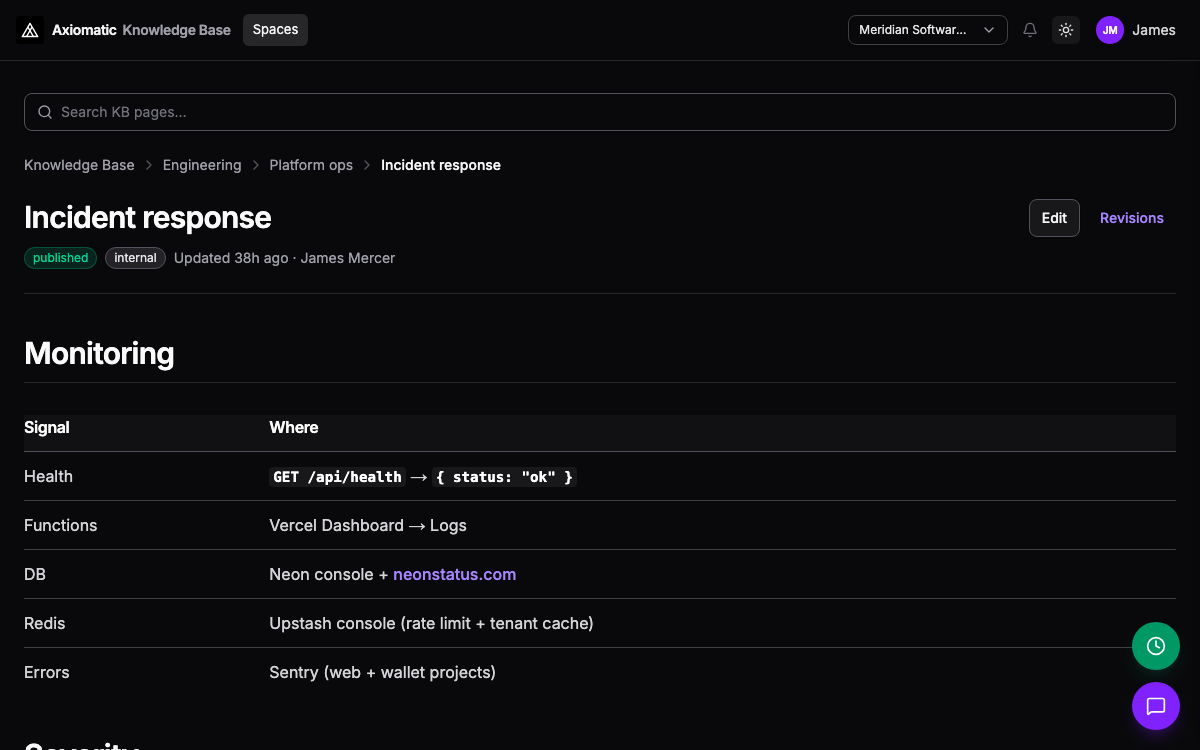
Task: Click the Axiomatic Knowledge Base title
Action: tap(141, 30)
